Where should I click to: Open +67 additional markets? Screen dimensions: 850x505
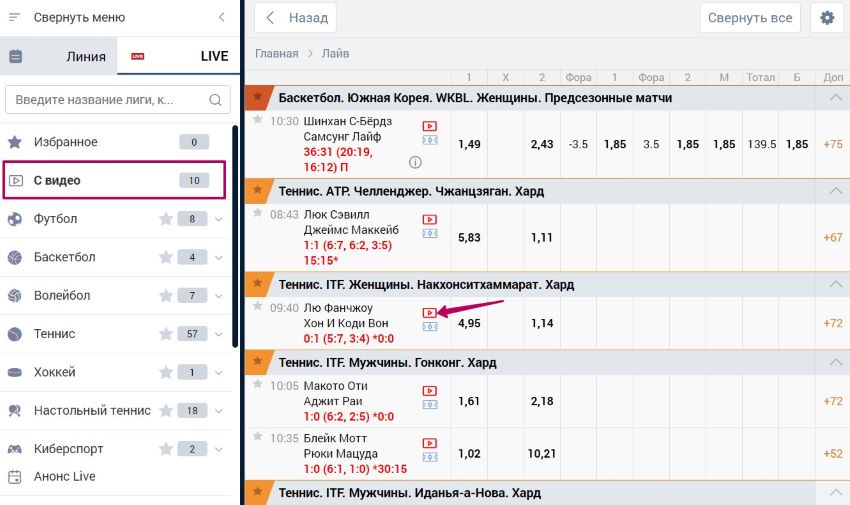(x=833, y=237)
